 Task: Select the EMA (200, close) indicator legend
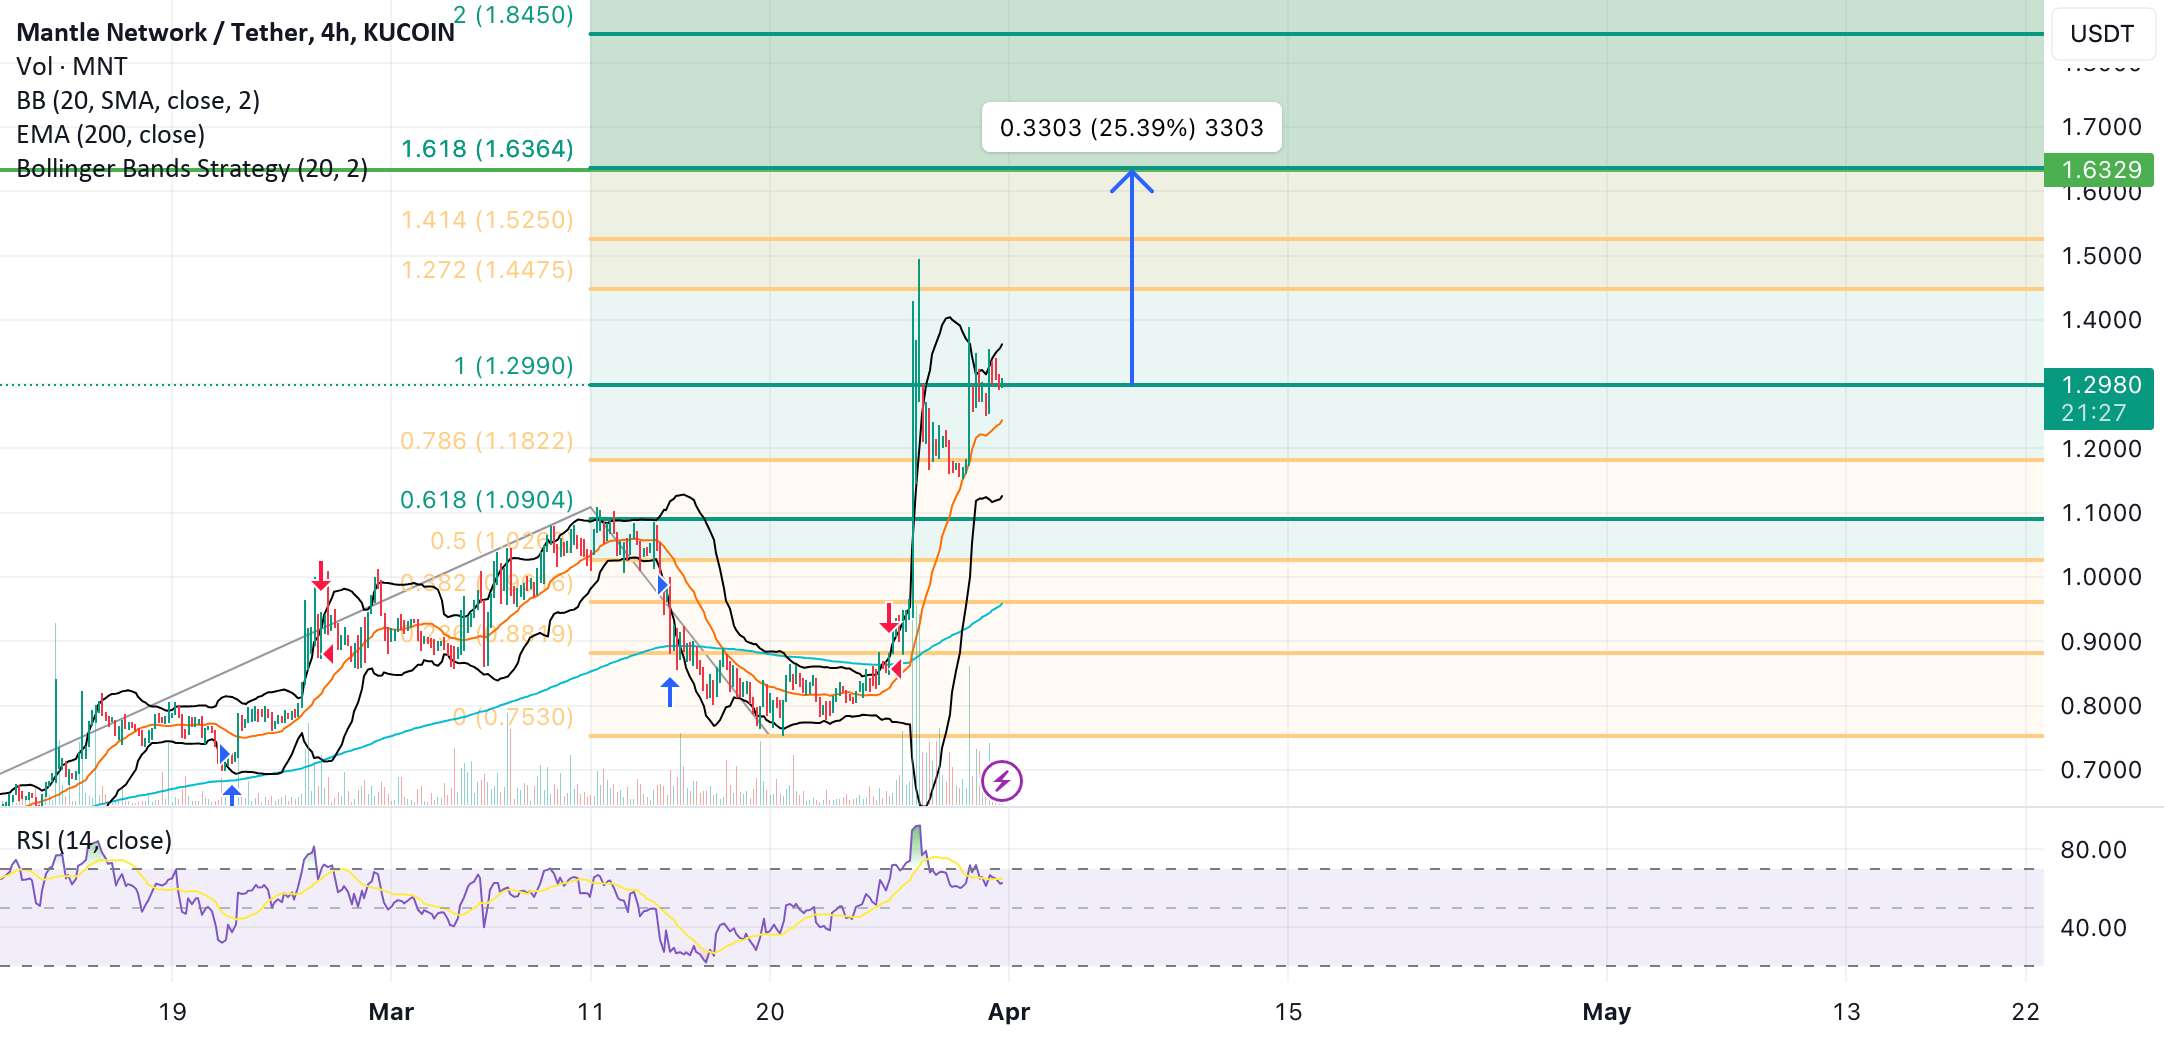[110, 134]
